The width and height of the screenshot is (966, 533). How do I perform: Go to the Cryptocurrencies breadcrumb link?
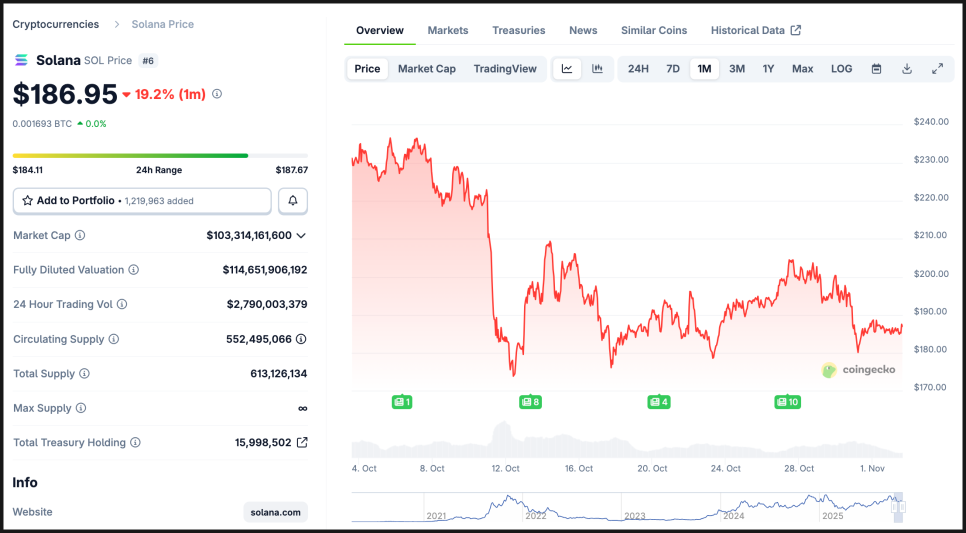point(56,24)
